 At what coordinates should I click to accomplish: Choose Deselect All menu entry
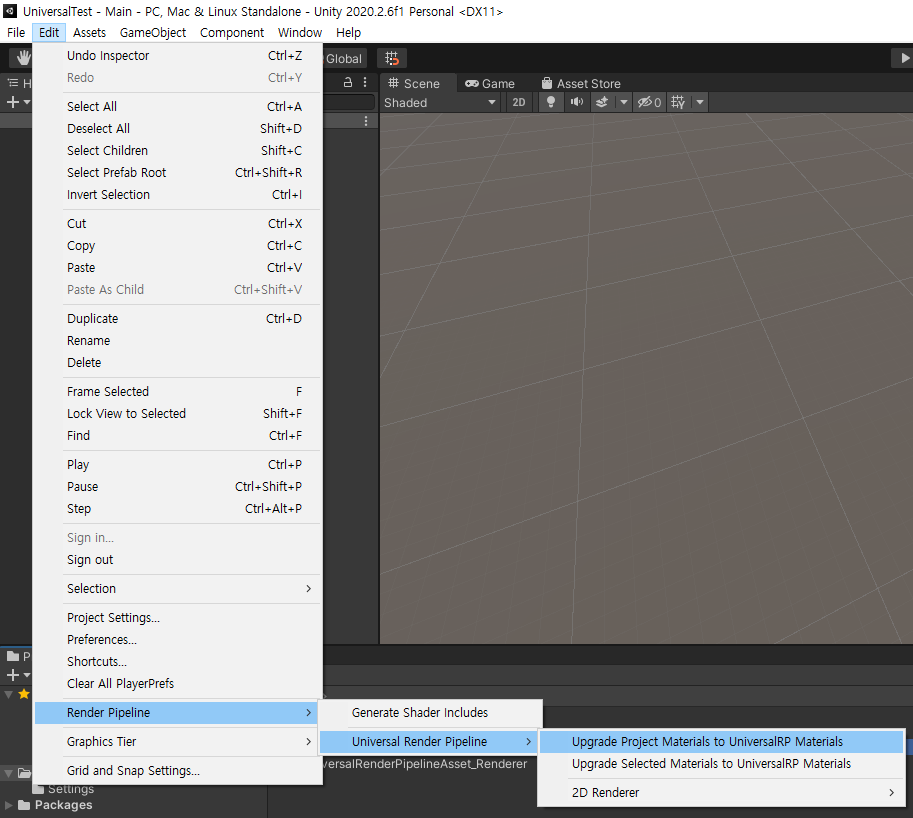pos(178,129)
